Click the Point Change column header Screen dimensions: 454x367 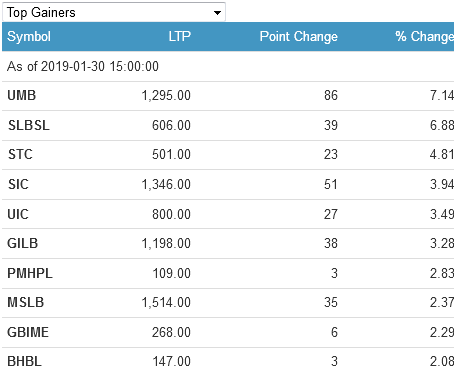pyautogui.click(x=299, y=37)
